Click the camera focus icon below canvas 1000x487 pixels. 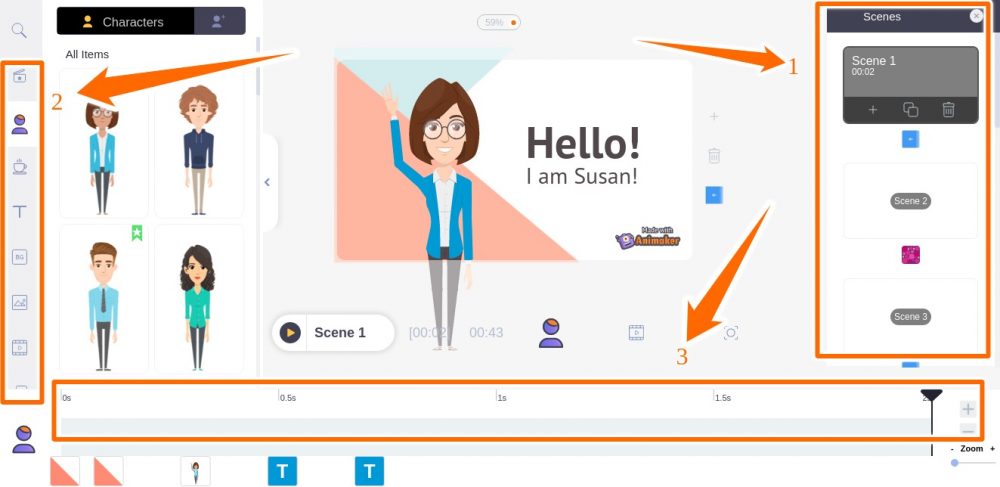click(731, 333)
